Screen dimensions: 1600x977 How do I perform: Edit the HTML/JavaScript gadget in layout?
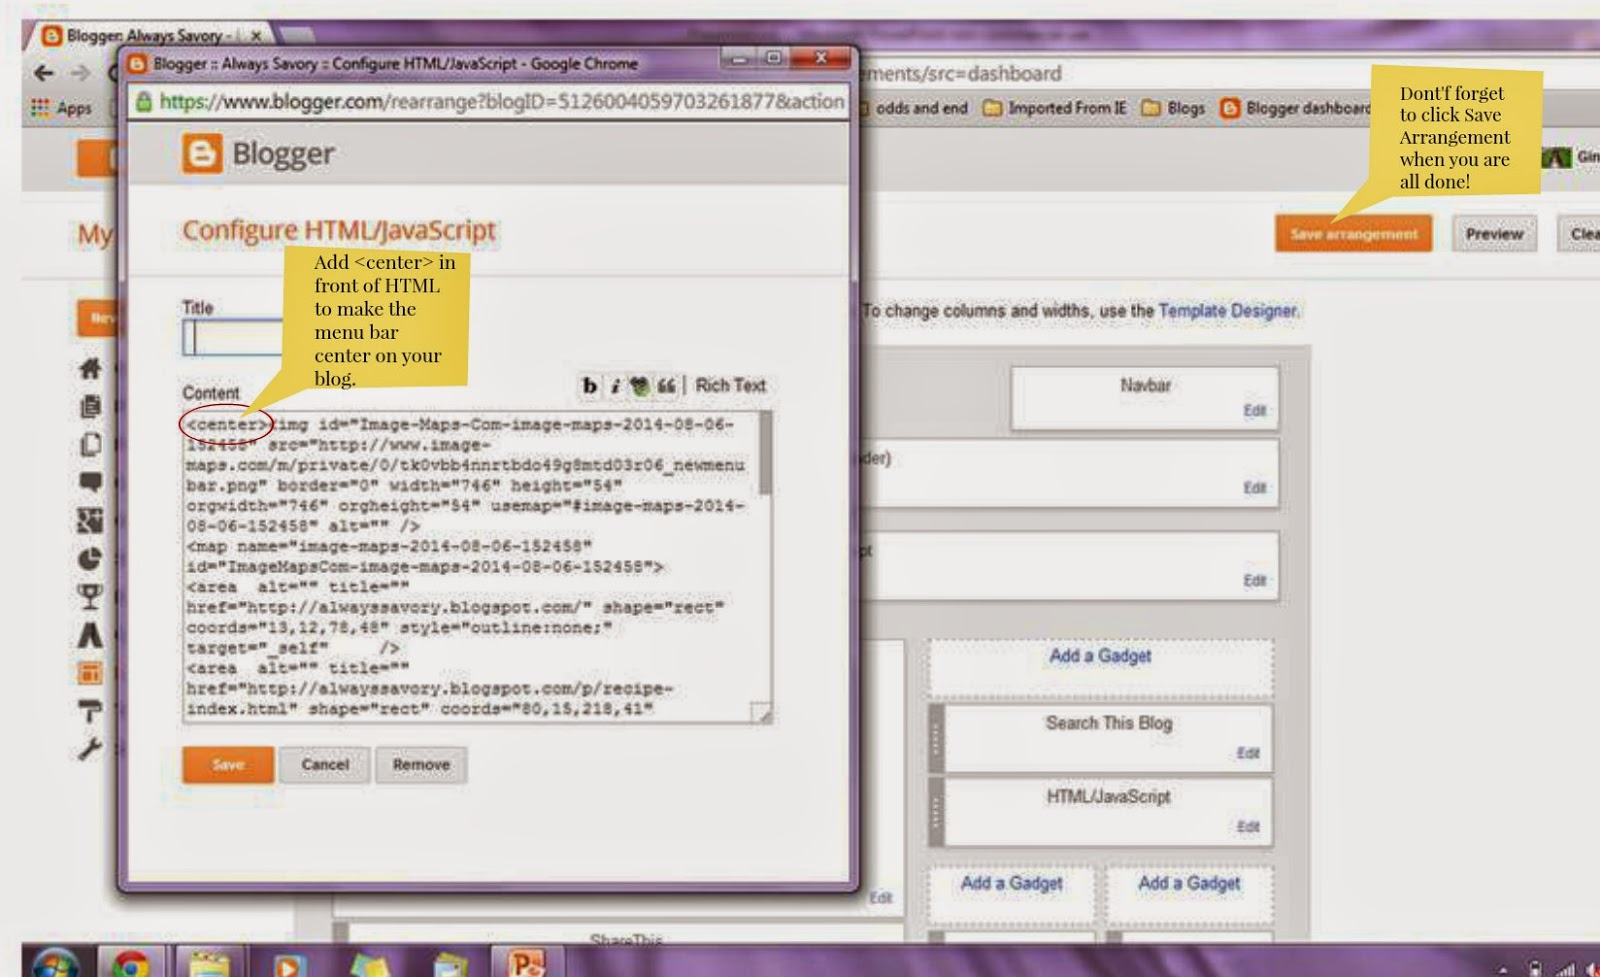coord(1247,827)
